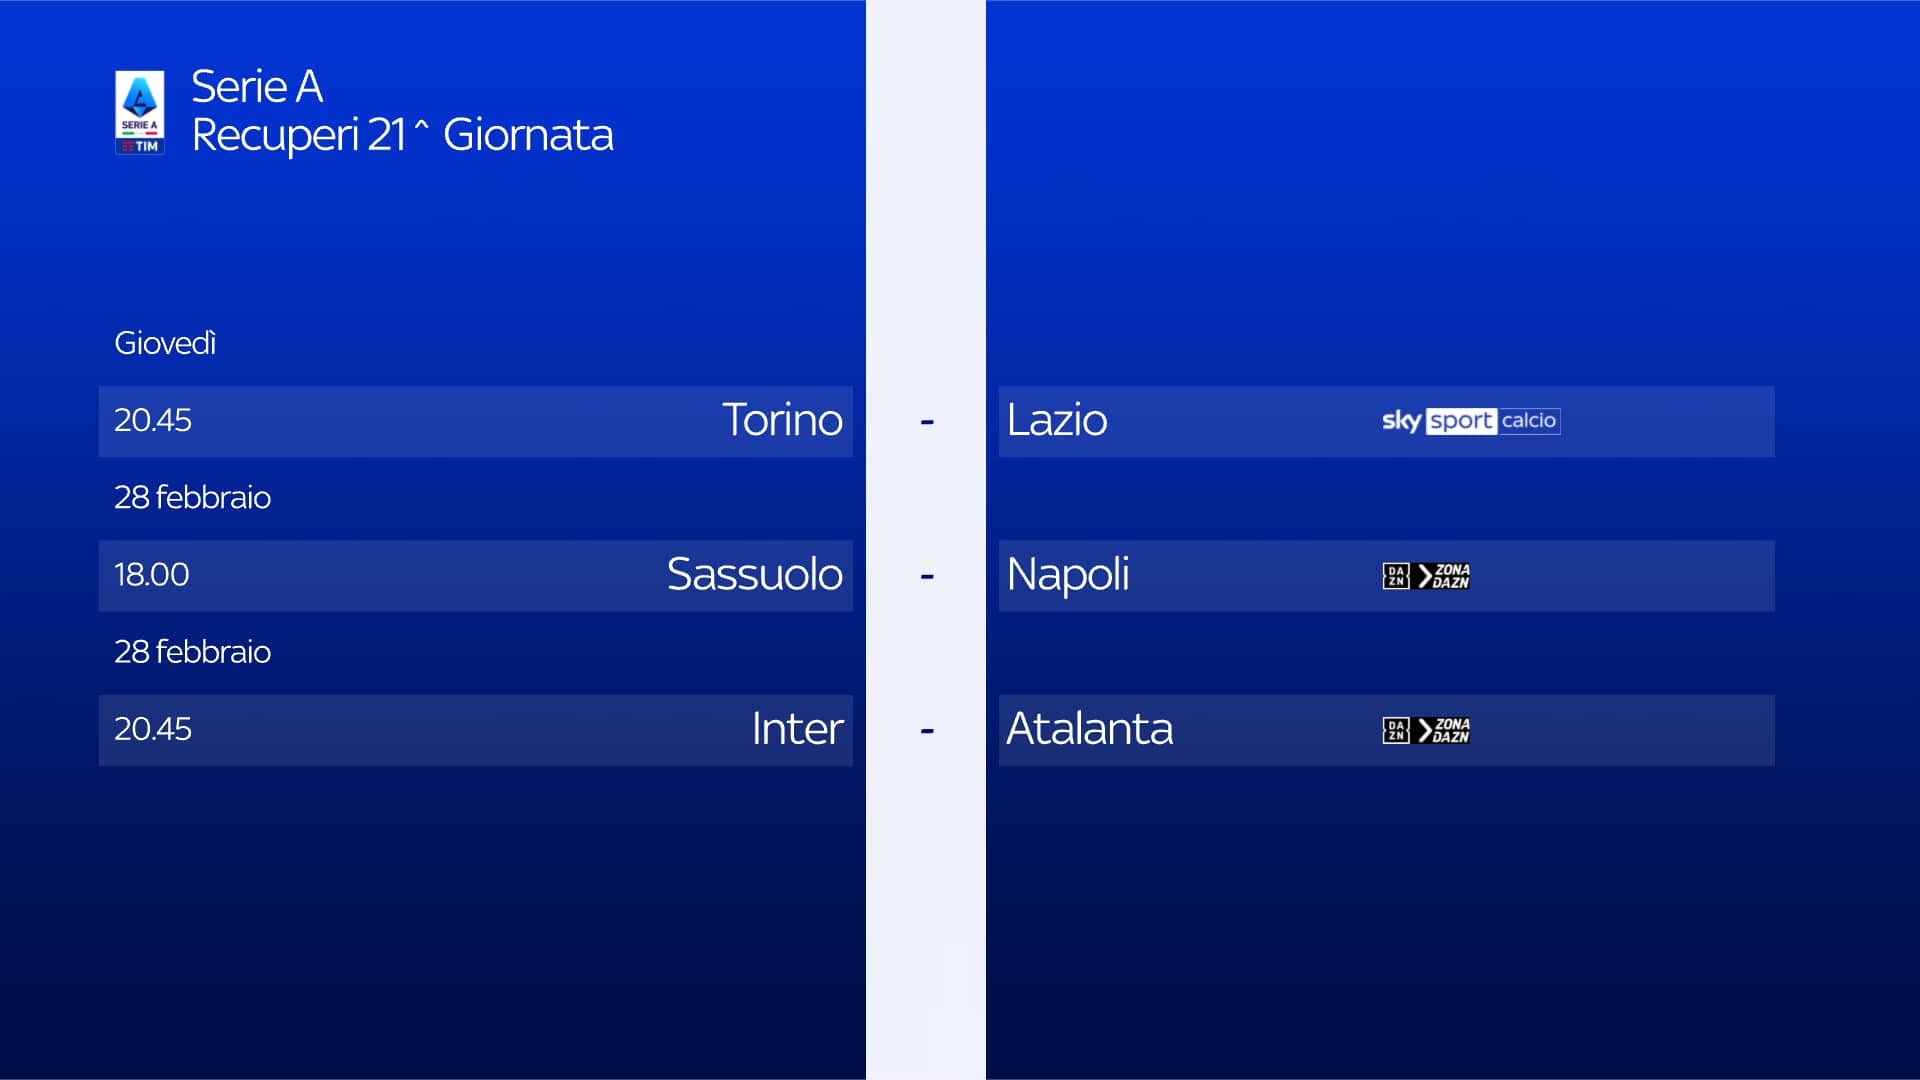Screen dimensions: 1920x1080
Task: Click the 18.00 kickoff time for Sassuolo
Action: tap(151, 575)
